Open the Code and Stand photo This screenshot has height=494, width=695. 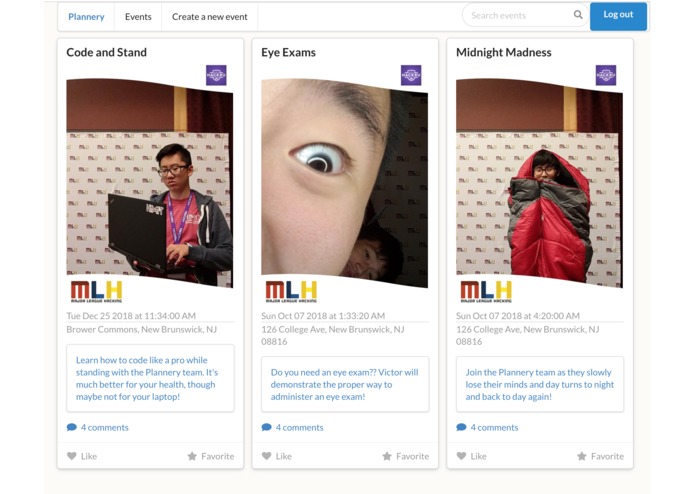point(150,183)
